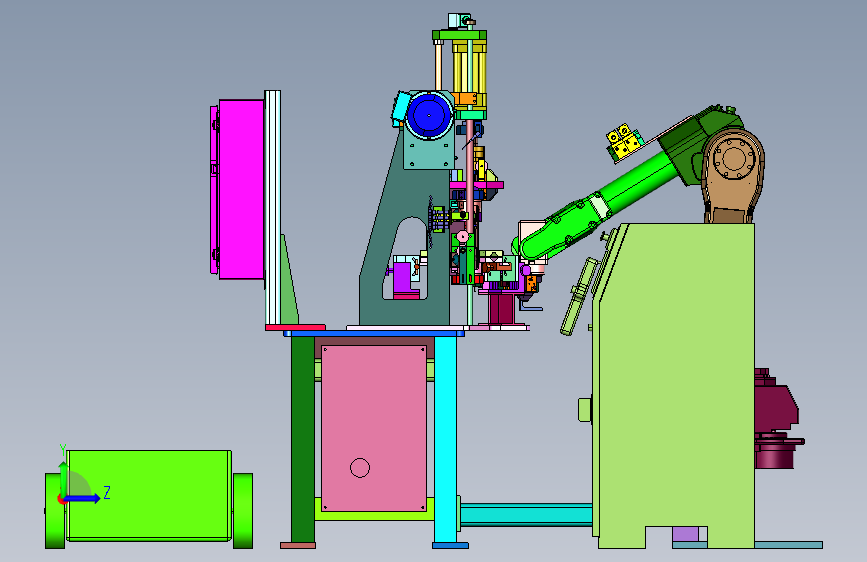Select the brown foot under green leg
The image size is (867, 562).
[x=297, y=545]
